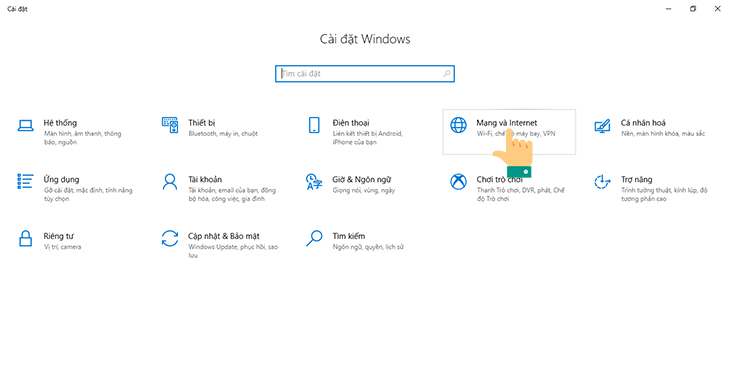
Task: Click the Ứng dụng list icon
Action: (26, 182)
